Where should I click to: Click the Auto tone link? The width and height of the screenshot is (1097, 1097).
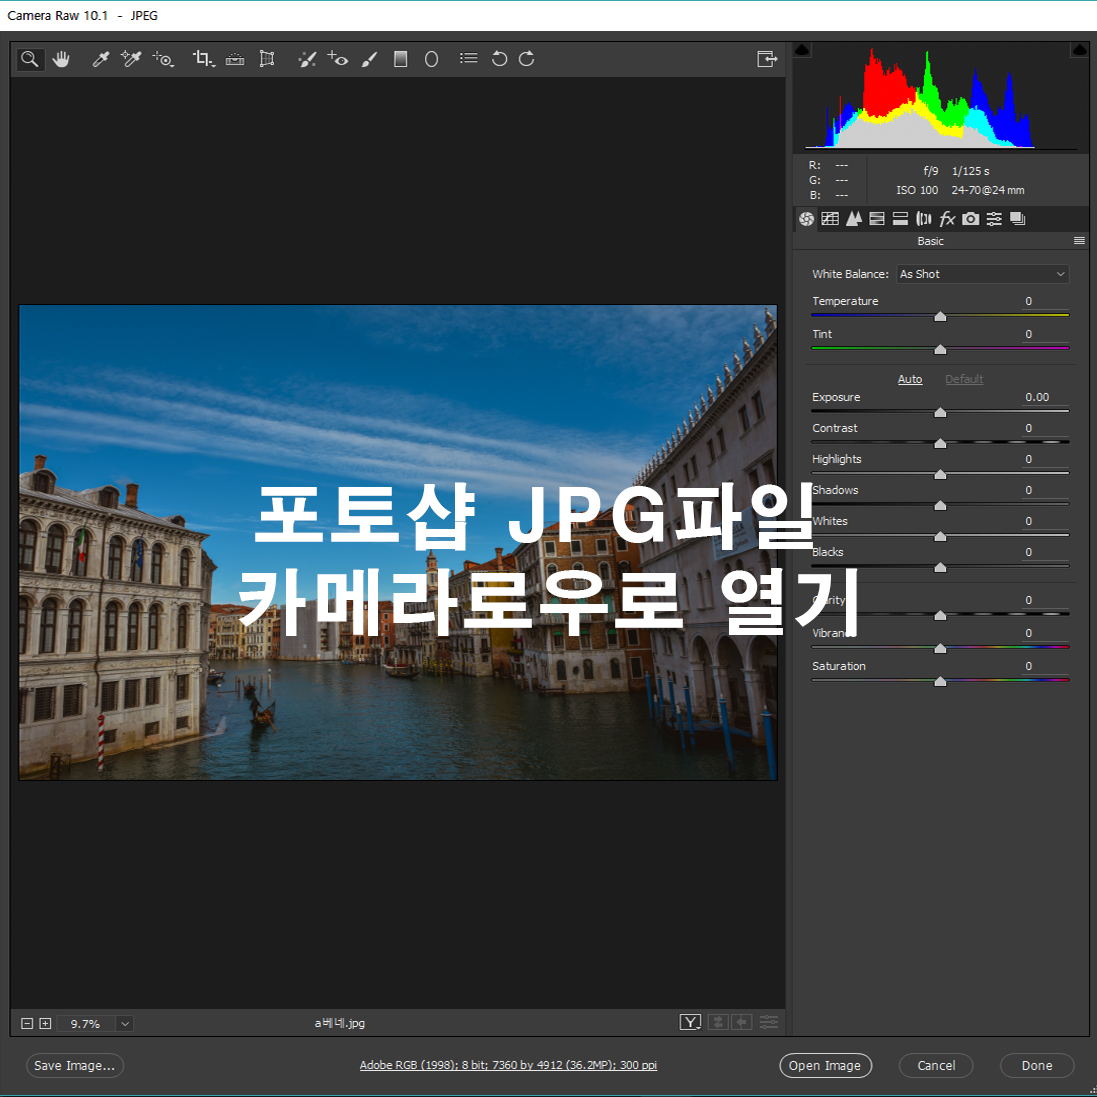pos(910,379)
